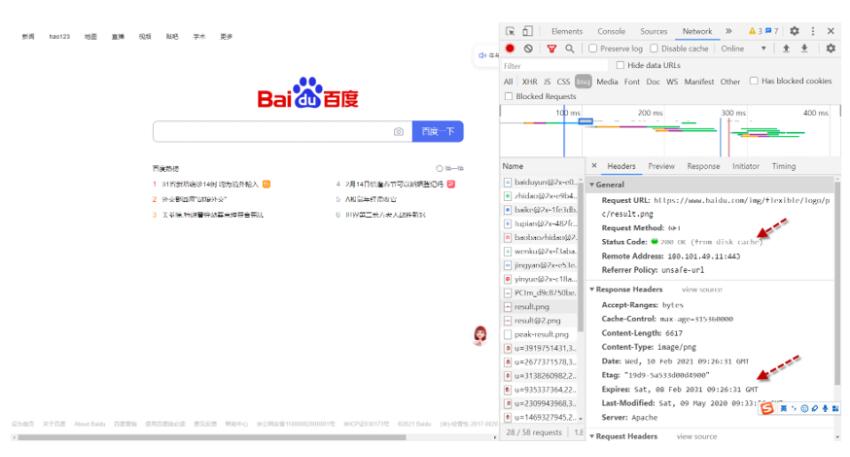Sort requests by the Name column header

[540, 166]
